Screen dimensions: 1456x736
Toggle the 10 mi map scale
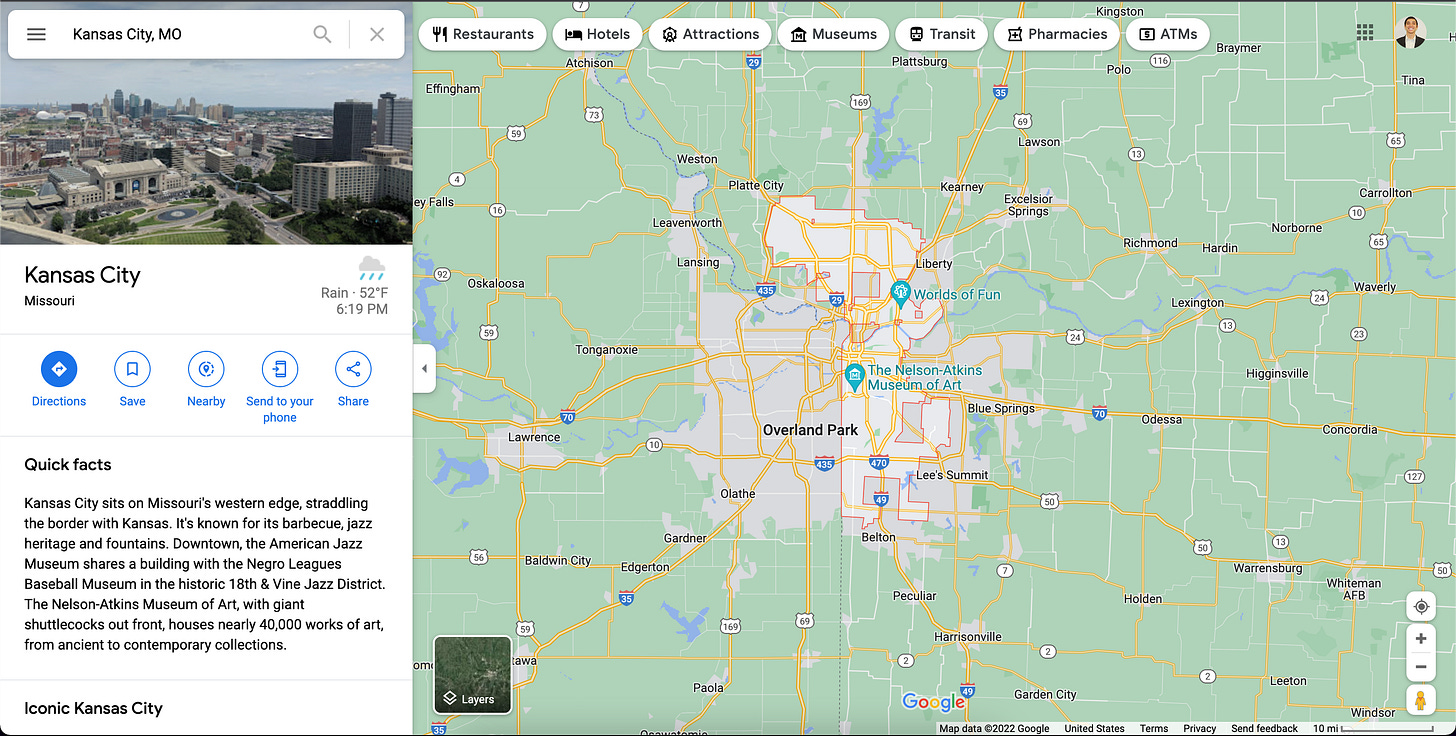tap(1374, 729)
